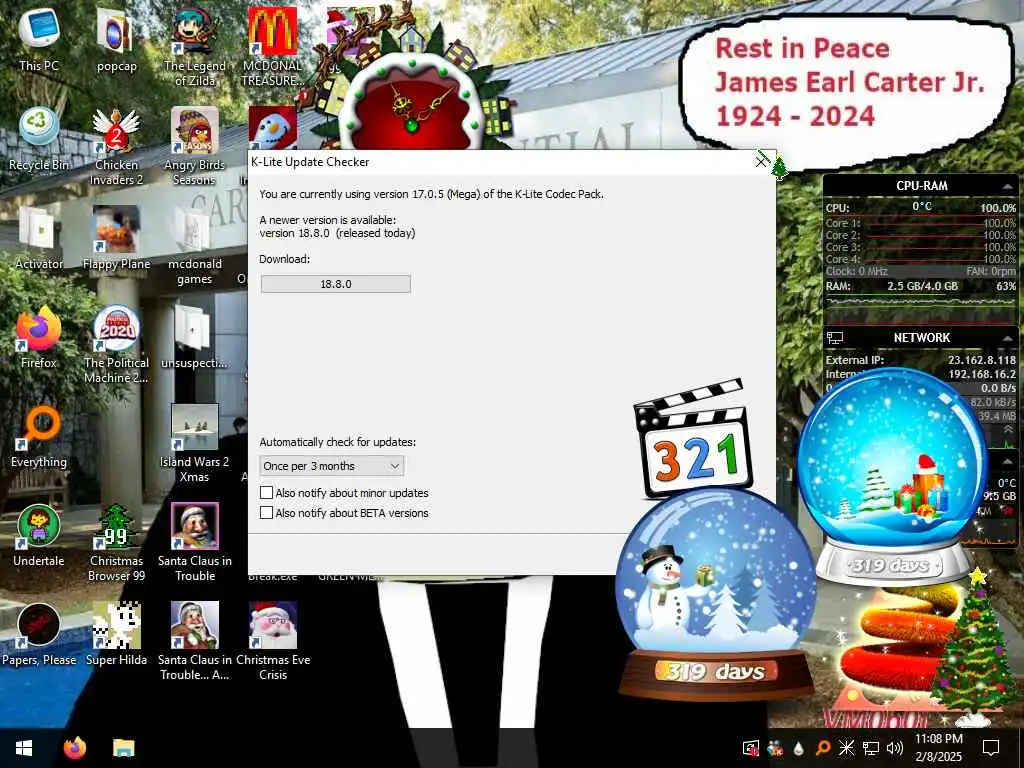1024x768 pixels.
Task: Launch Island Wars 2 Xmas shortcut
Action: click(x=195, y=444)
